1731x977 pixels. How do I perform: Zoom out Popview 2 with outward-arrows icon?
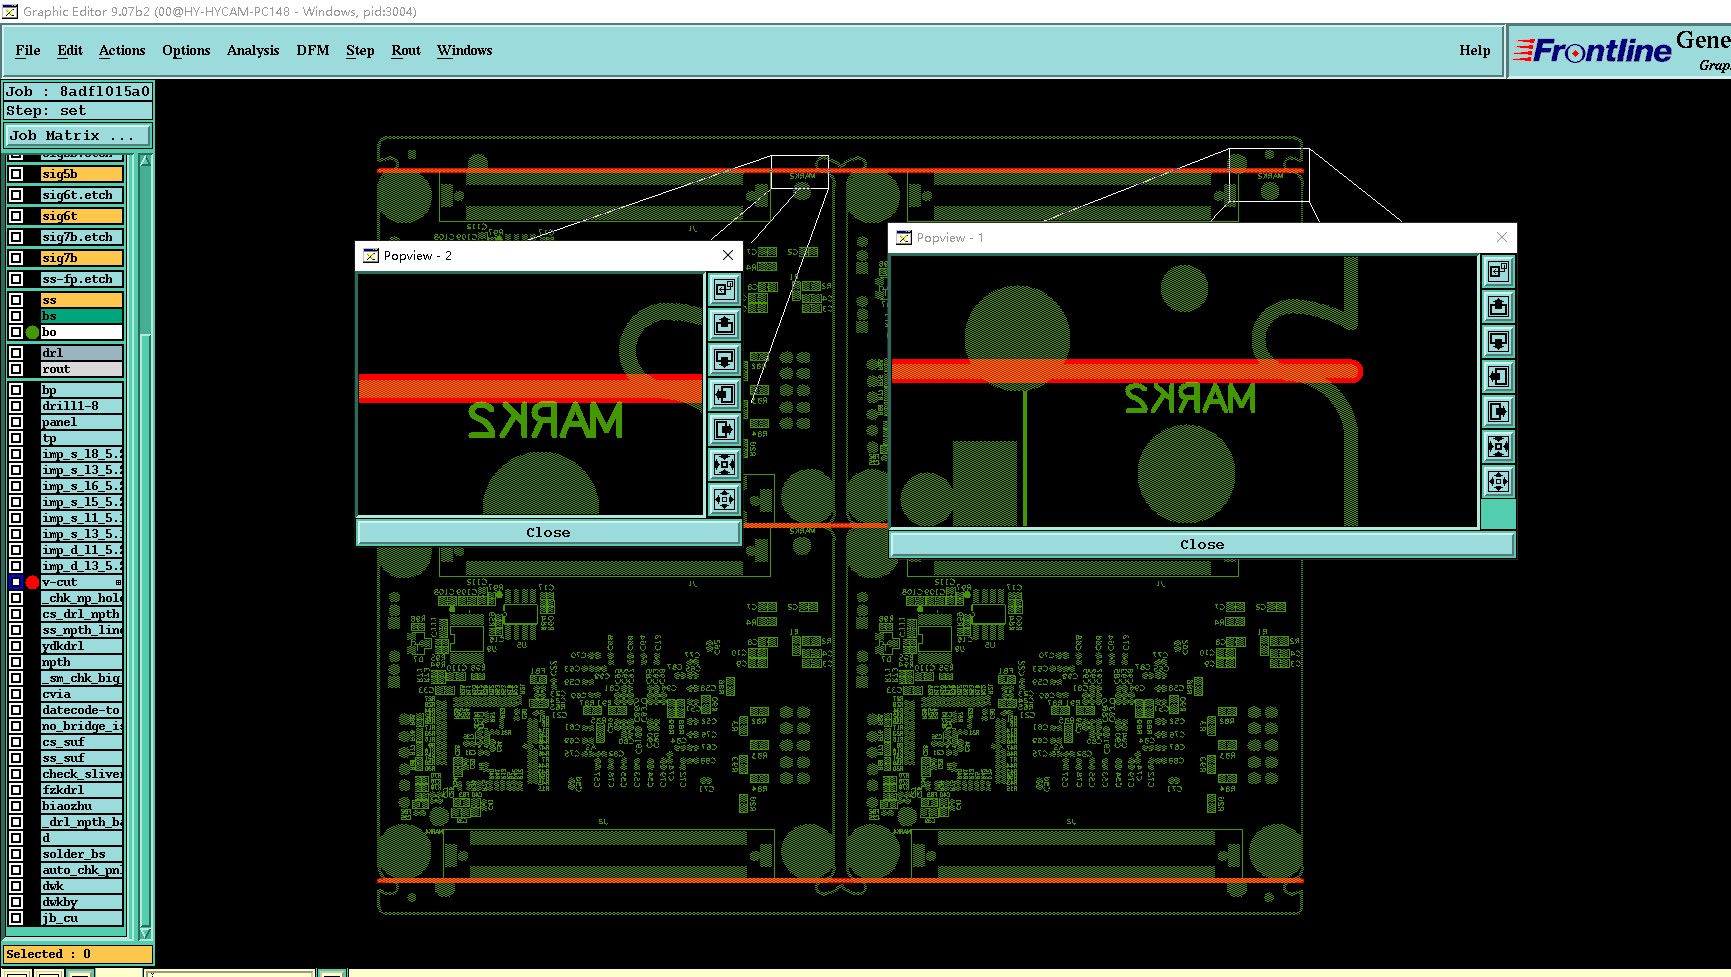click(724, 498)
